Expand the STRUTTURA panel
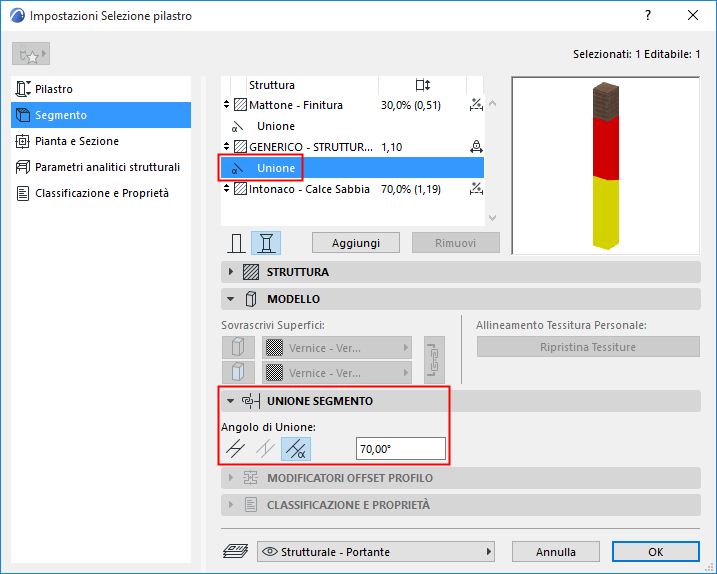This screenshot has height=574, width=717. 231,272
